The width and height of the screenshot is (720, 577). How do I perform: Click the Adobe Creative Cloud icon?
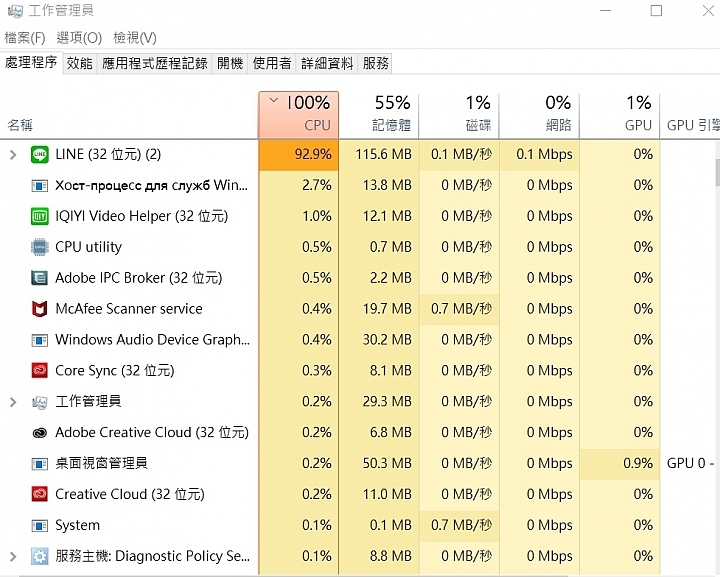click(x=40, y=433)
